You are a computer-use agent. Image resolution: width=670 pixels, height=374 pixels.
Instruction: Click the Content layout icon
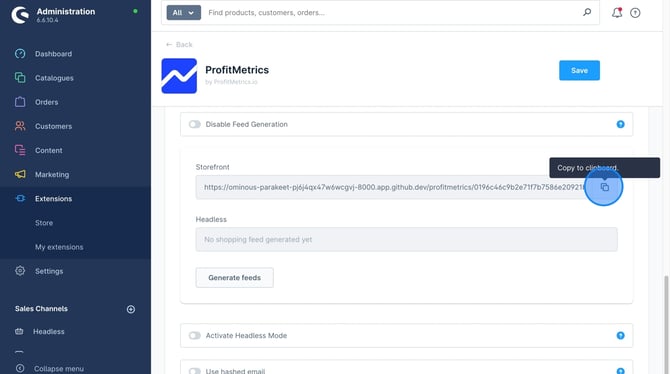[x=20, y=150]
